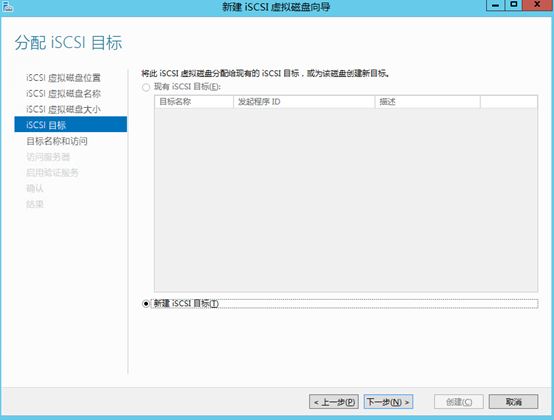The image size is (554, 420).
Task: Select the 新建 iSCSI 目标 radio button
Action: pos(146,304)
